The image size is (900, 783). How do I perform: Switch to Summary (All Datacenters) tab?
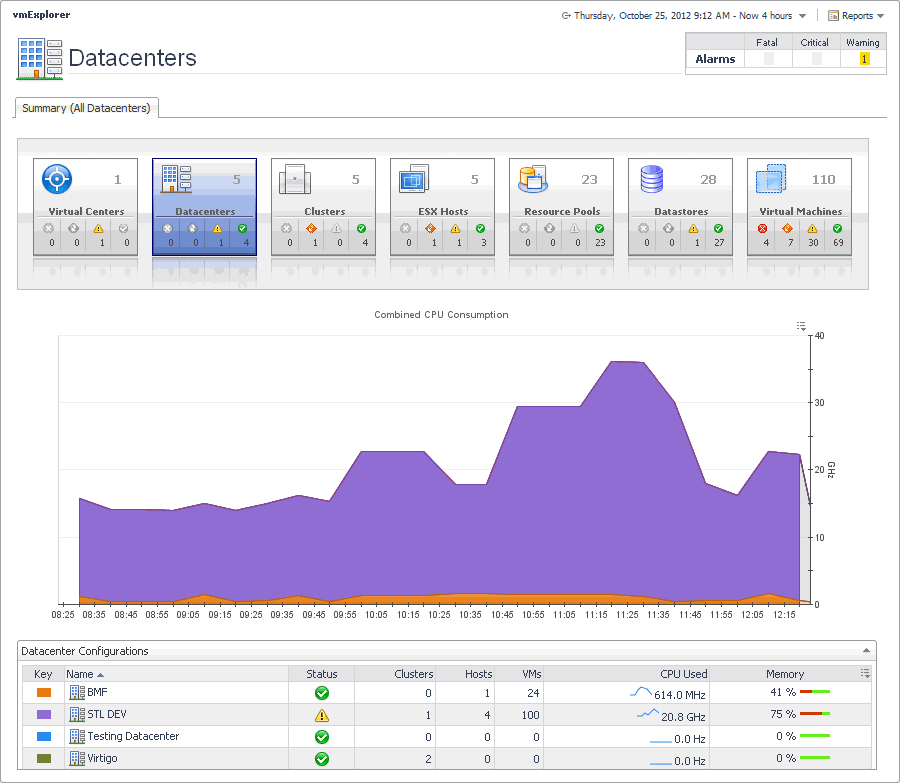point(86,108)
